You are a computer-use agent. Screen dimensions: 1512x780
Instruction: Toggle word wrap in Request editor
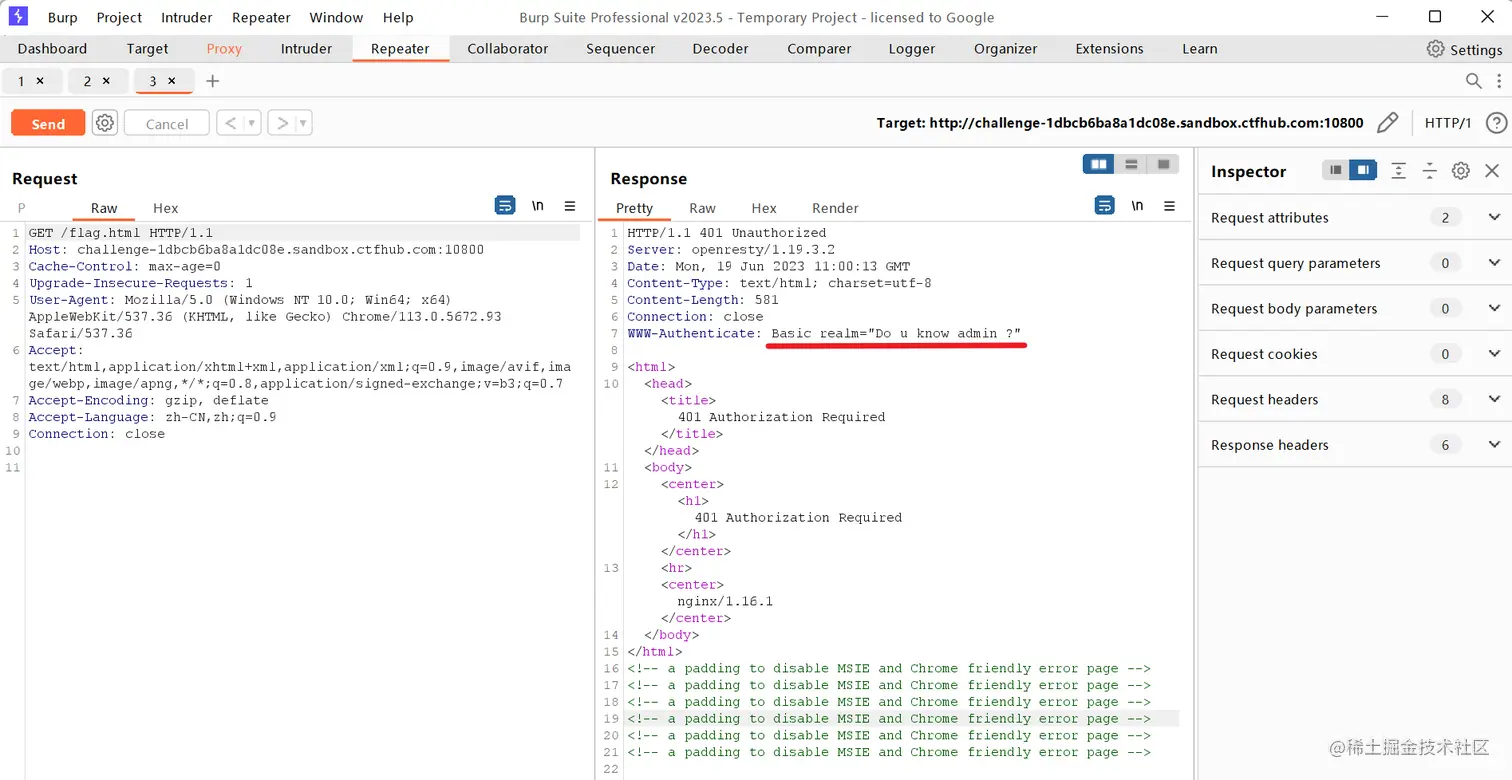505,206
